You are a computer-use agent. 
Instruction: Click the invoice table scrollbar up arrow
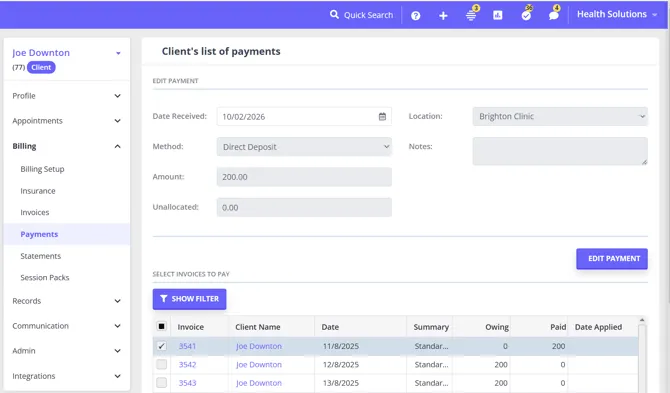(x=642, y=320)
